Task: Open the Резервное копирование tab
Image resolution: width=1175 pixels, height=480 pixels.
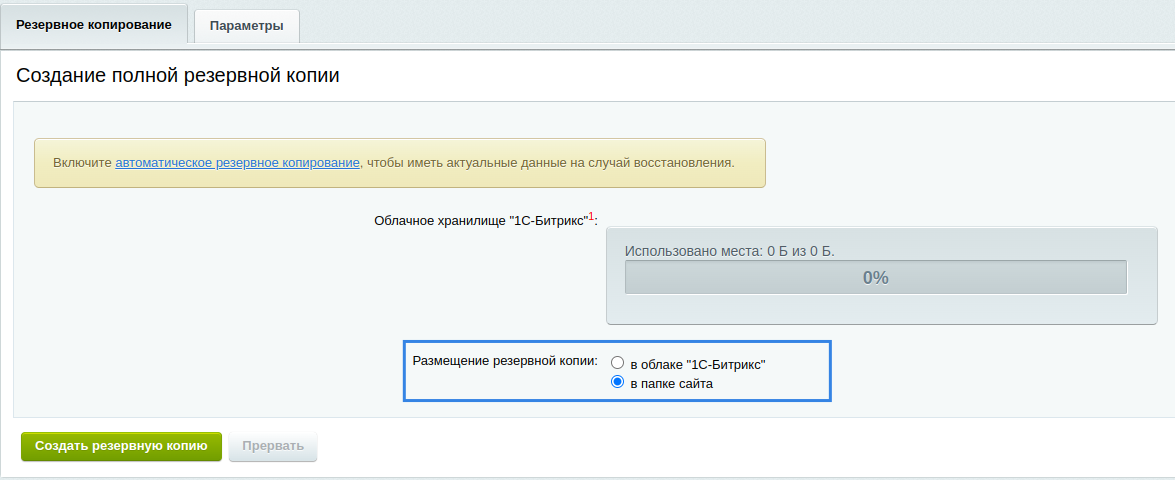Action: 94,24
